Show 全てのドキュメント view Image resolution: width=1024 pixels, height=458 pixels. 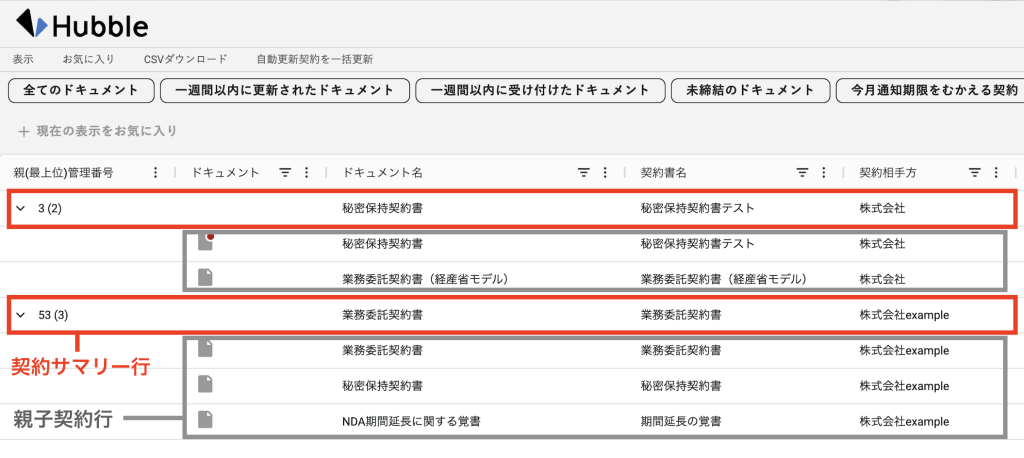tap(80, 90)
